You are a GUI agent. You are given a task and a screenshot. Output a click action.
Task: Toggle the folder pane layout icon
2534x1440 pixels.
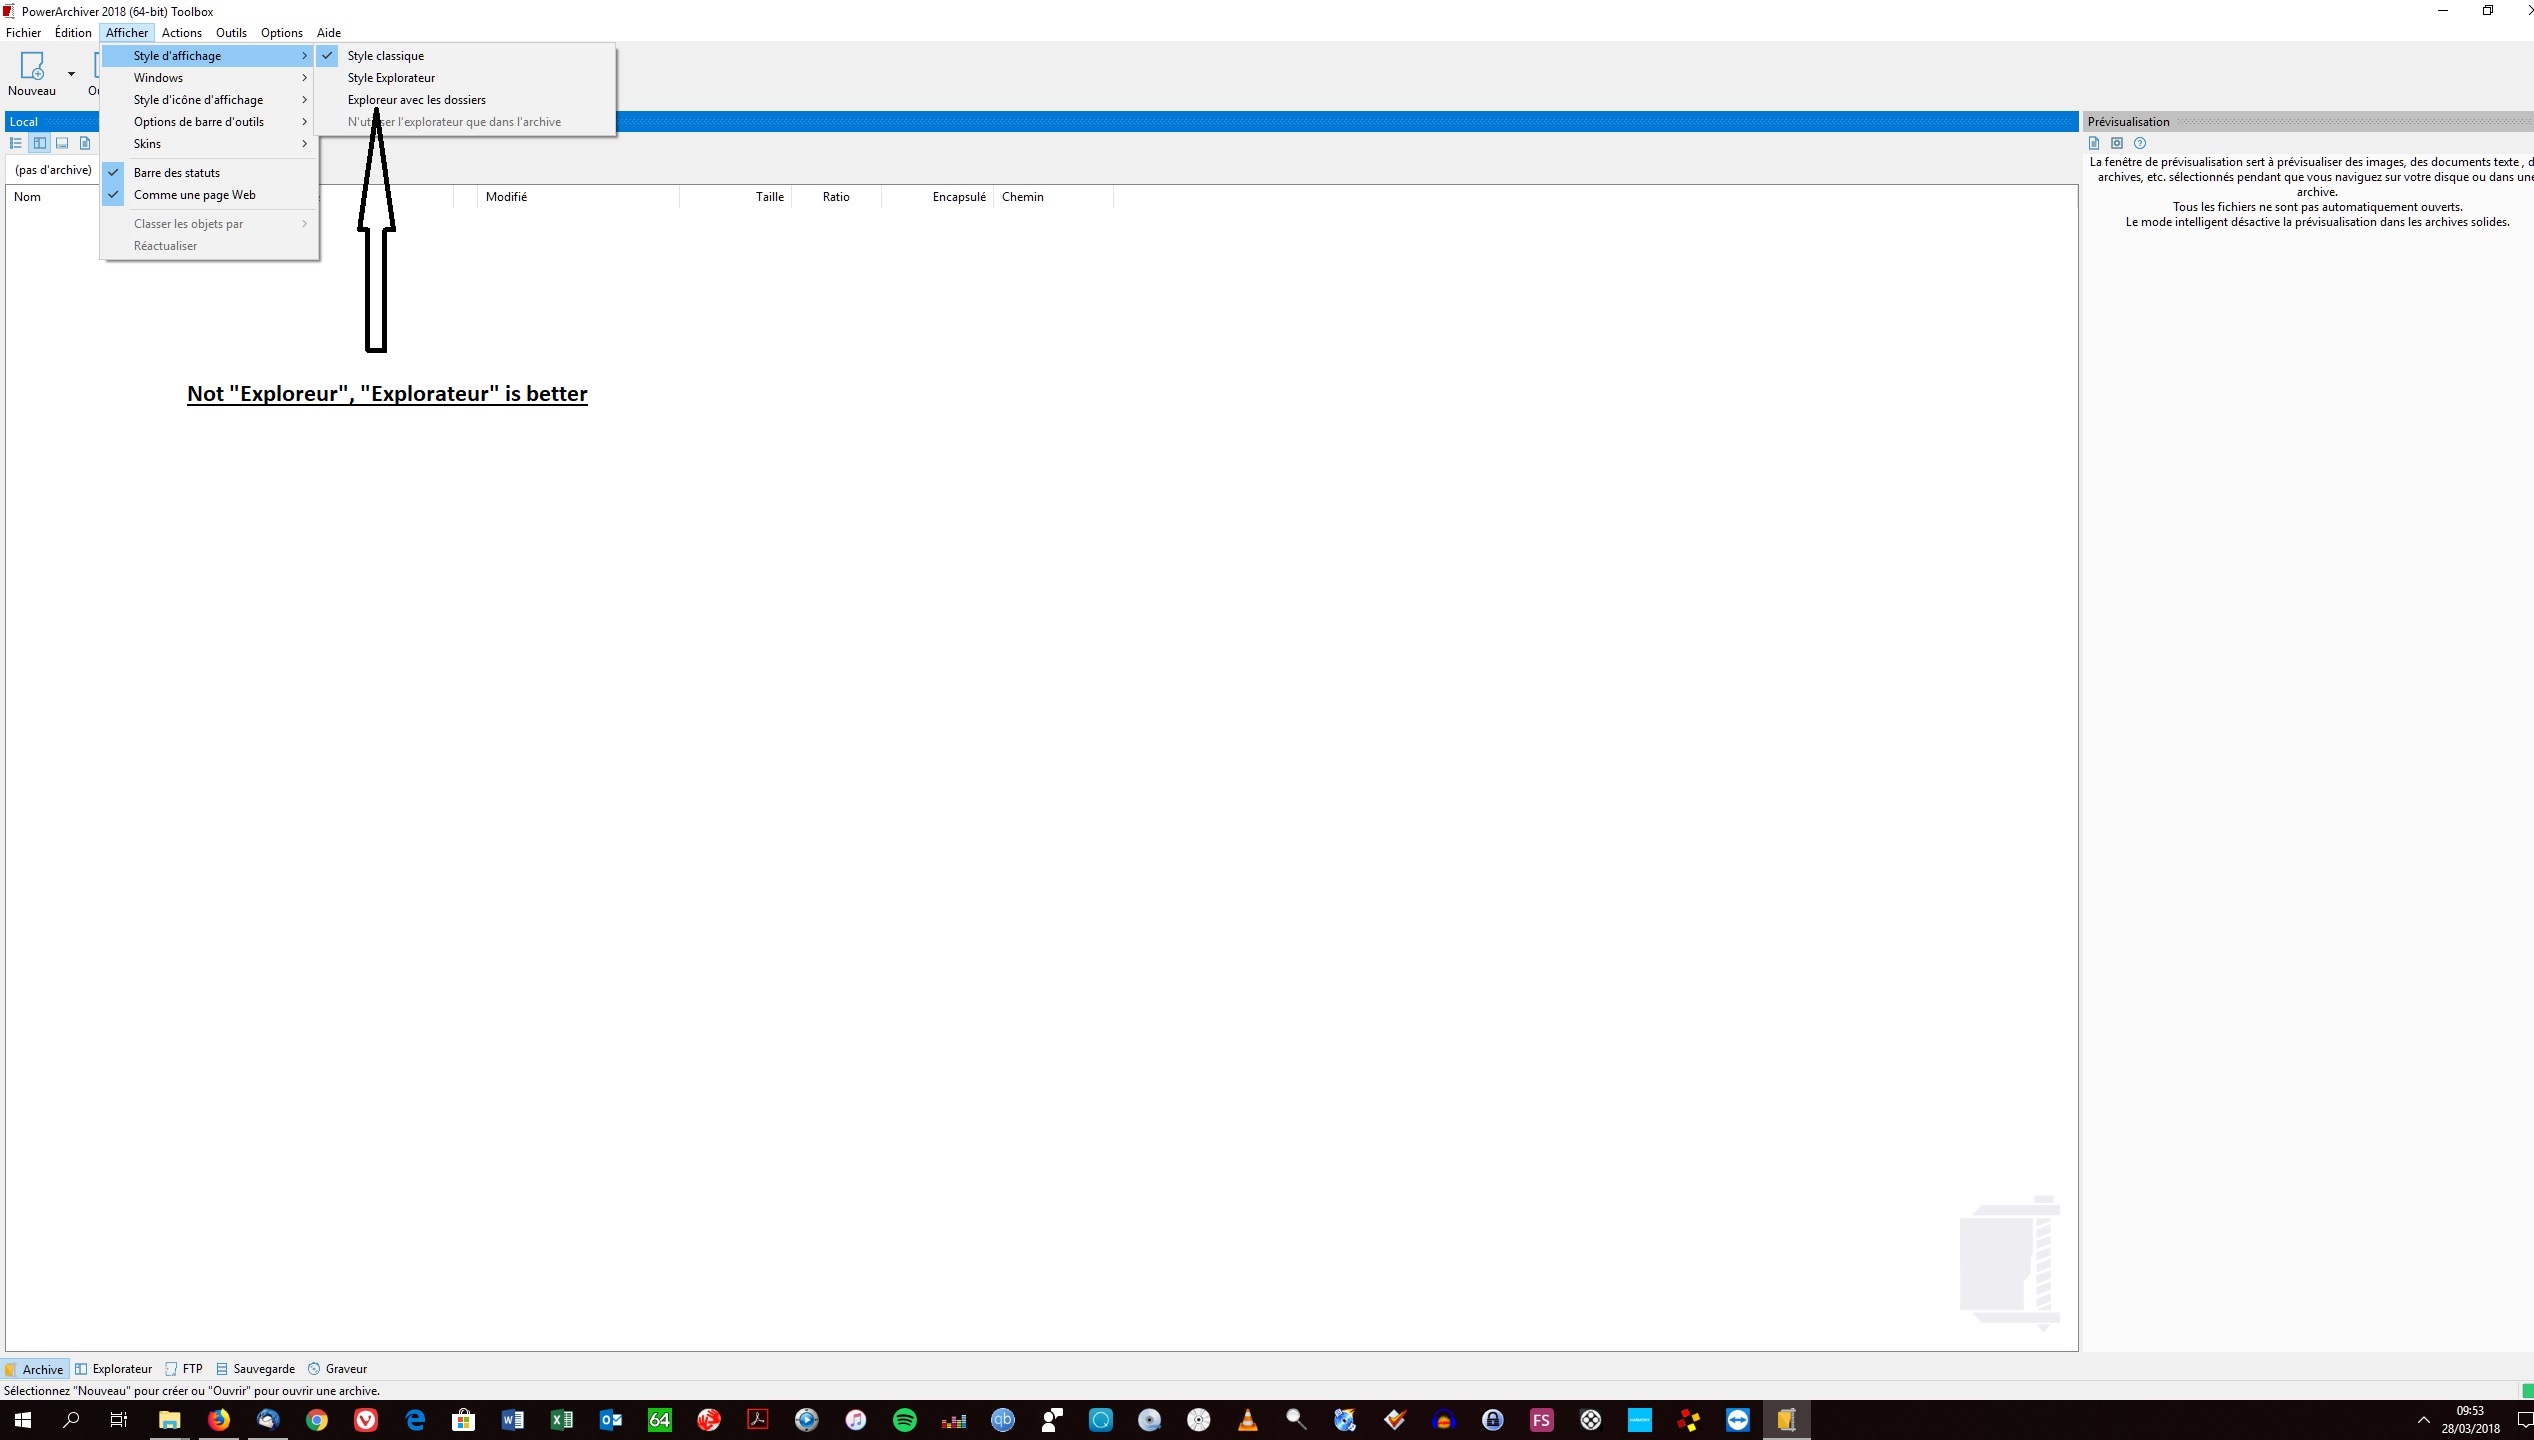pos(39,143)
